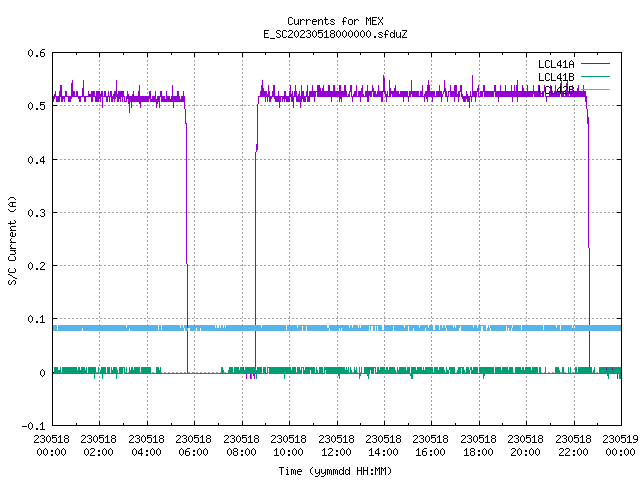Image resolution: width=640 pixels, height=480 pixels.
Task: Click the purple LCL41A legend line sample
Action: tap(595, 64)
